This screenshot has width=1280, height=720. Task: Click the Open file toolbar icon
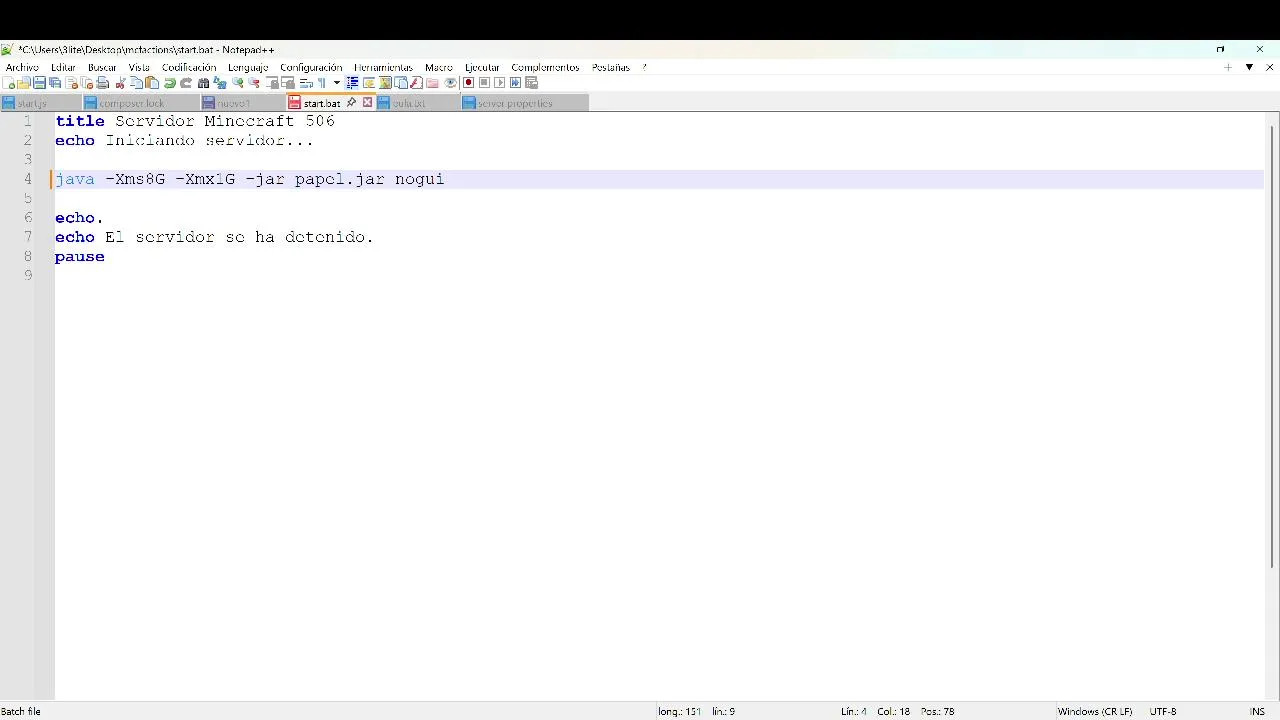[x=23, y=83]
